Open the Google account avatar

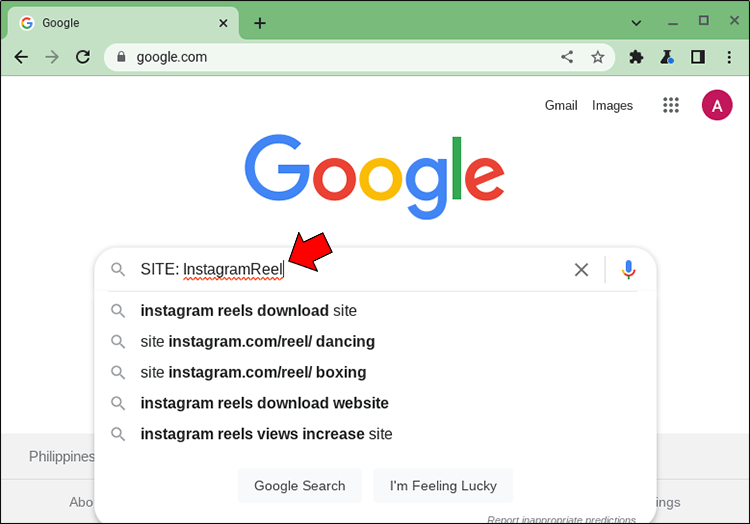click(717, 105)
